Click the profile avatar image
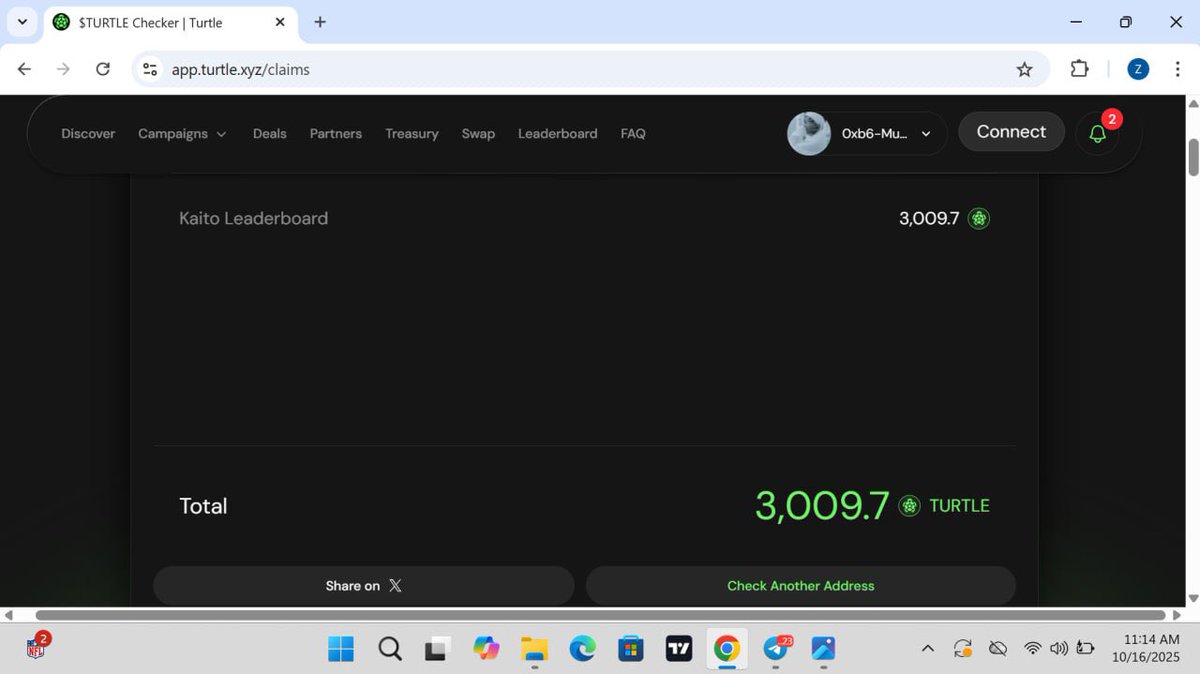Viewport: 1200px width, 674px height. coord(809,133)
